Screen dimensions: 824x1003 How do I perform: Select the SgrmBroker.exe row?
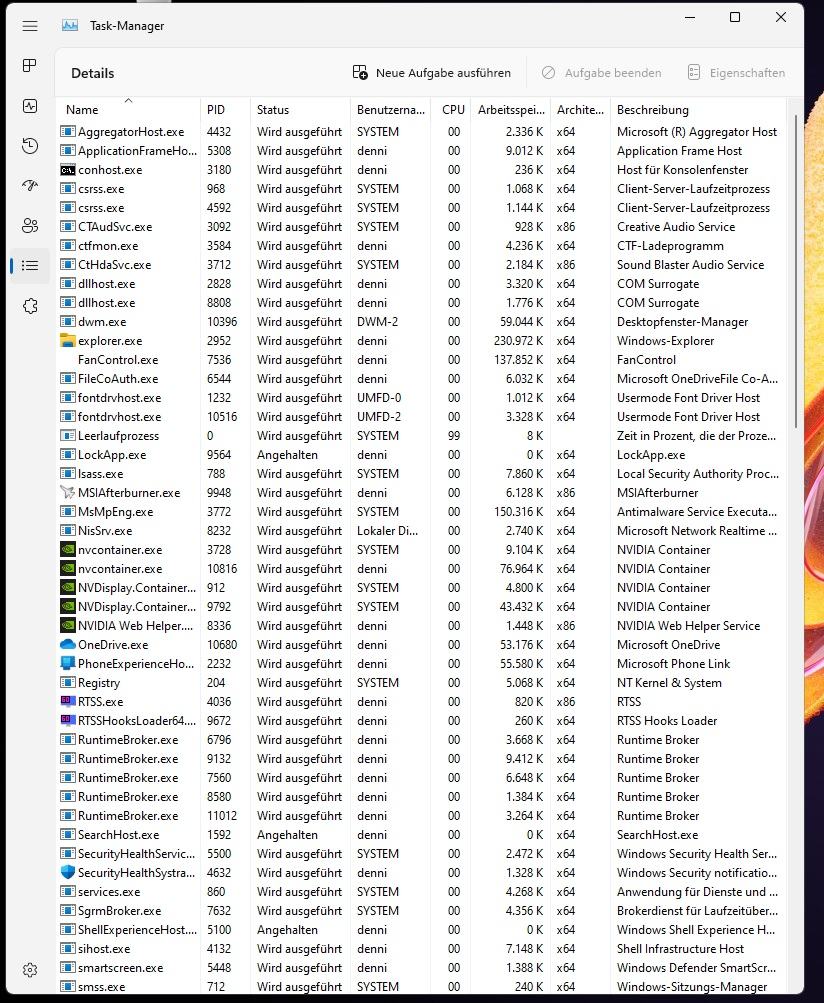[x=421, y=910]
